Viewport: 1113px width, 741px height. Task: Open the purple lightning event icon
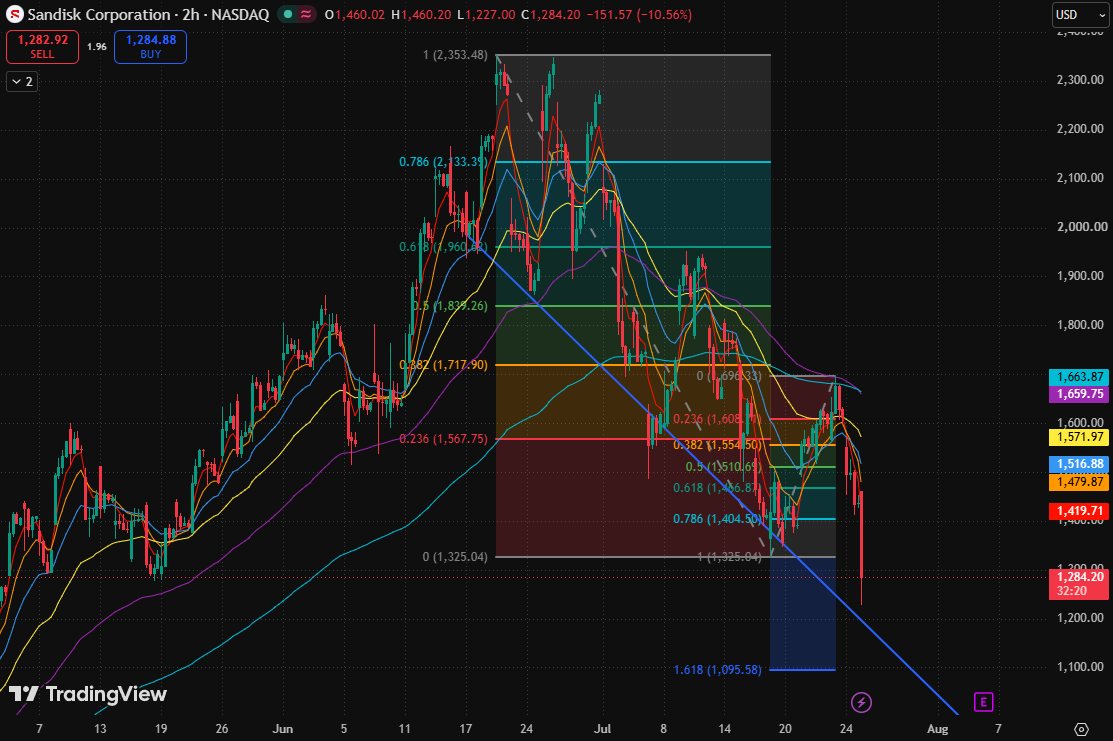pos(861,703)
